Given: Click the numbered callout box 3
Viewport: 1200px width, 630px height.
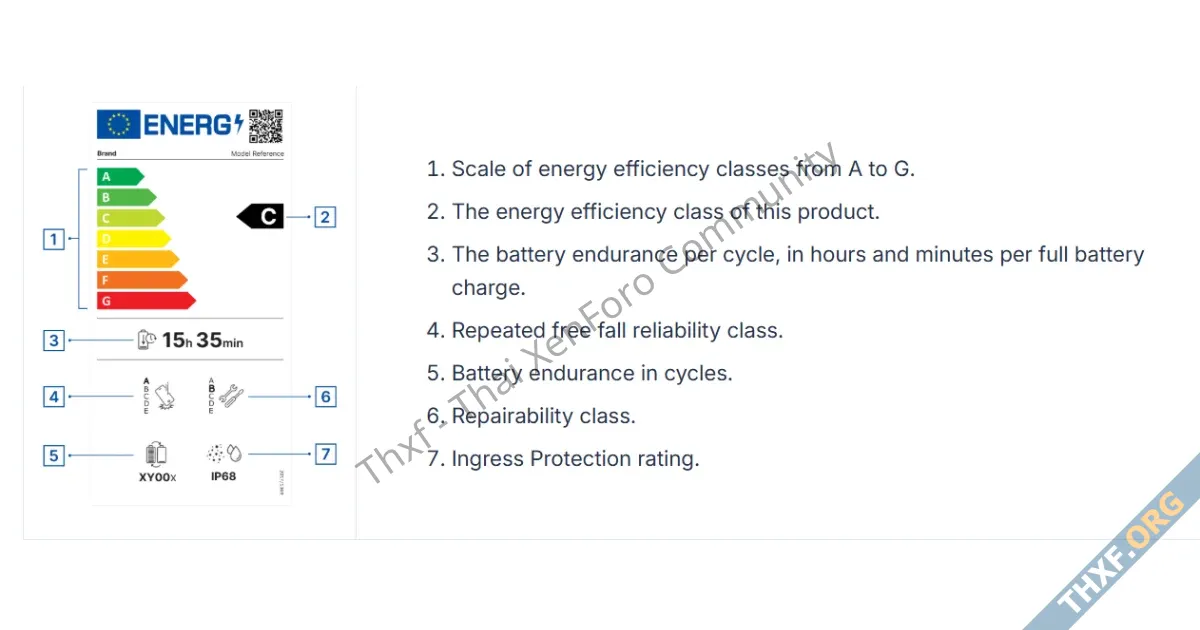Looking at the screenshot, I should pos(54,340).
